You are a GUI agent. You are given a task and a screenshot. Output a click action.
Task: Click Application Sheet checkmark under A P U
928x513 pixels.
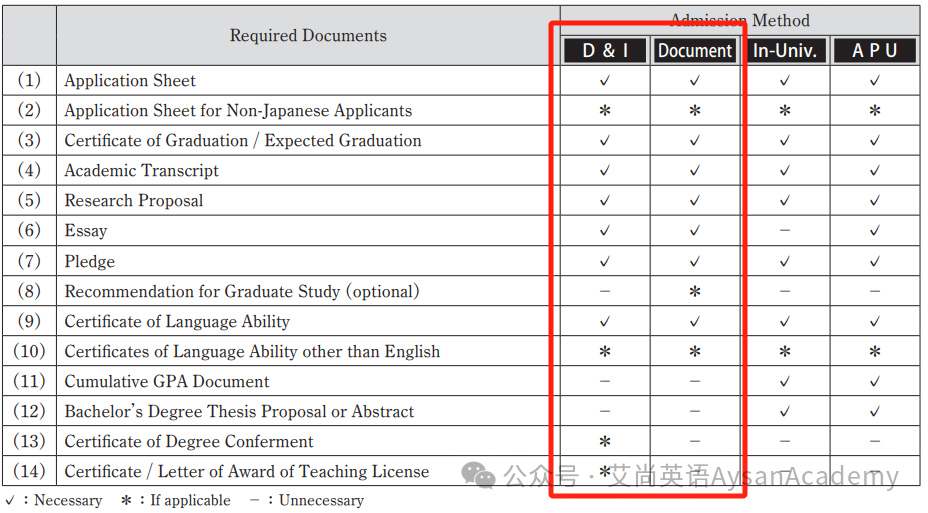coord(875,80)
